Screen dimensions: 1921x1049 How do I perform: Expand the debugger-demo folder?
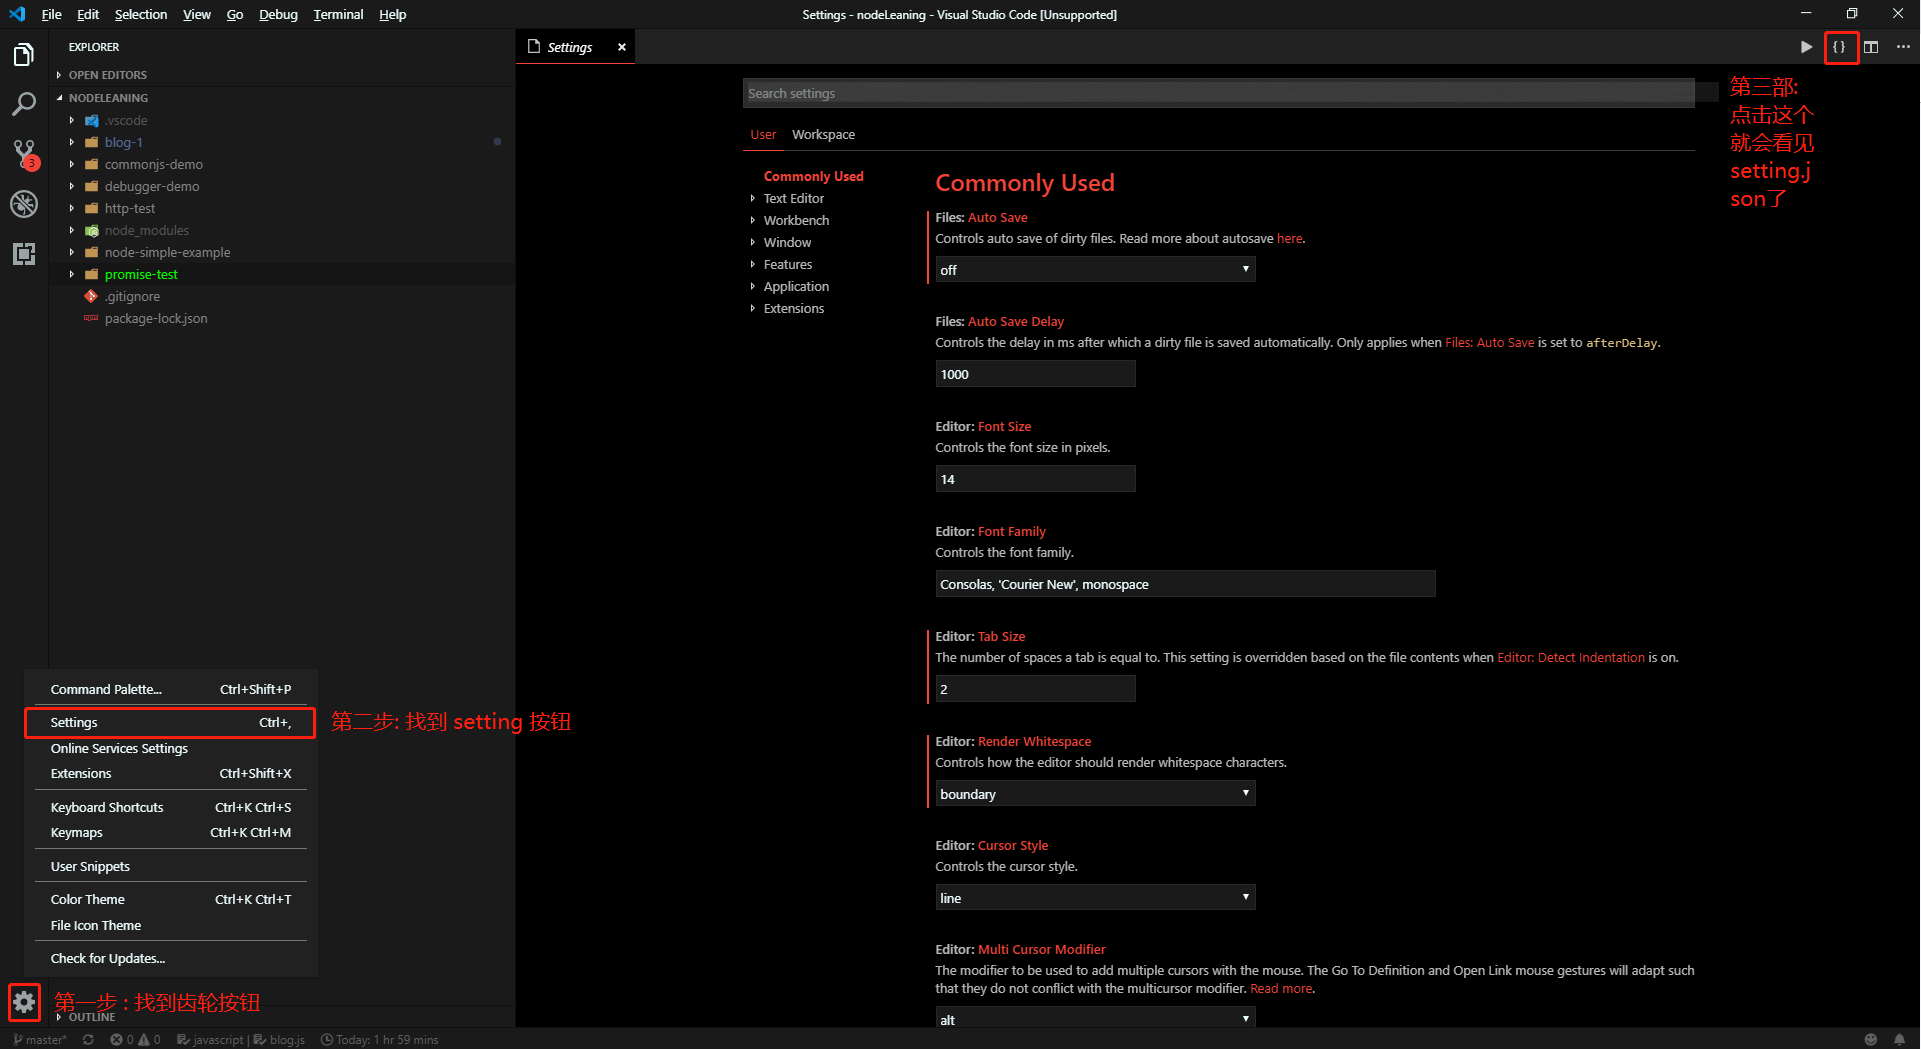point(72,186)
